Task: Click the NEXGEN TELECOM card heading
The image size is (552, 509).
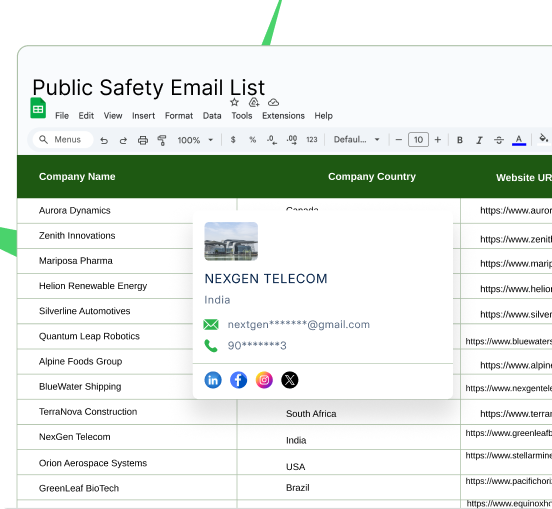Action: click(x=266, y=279)
